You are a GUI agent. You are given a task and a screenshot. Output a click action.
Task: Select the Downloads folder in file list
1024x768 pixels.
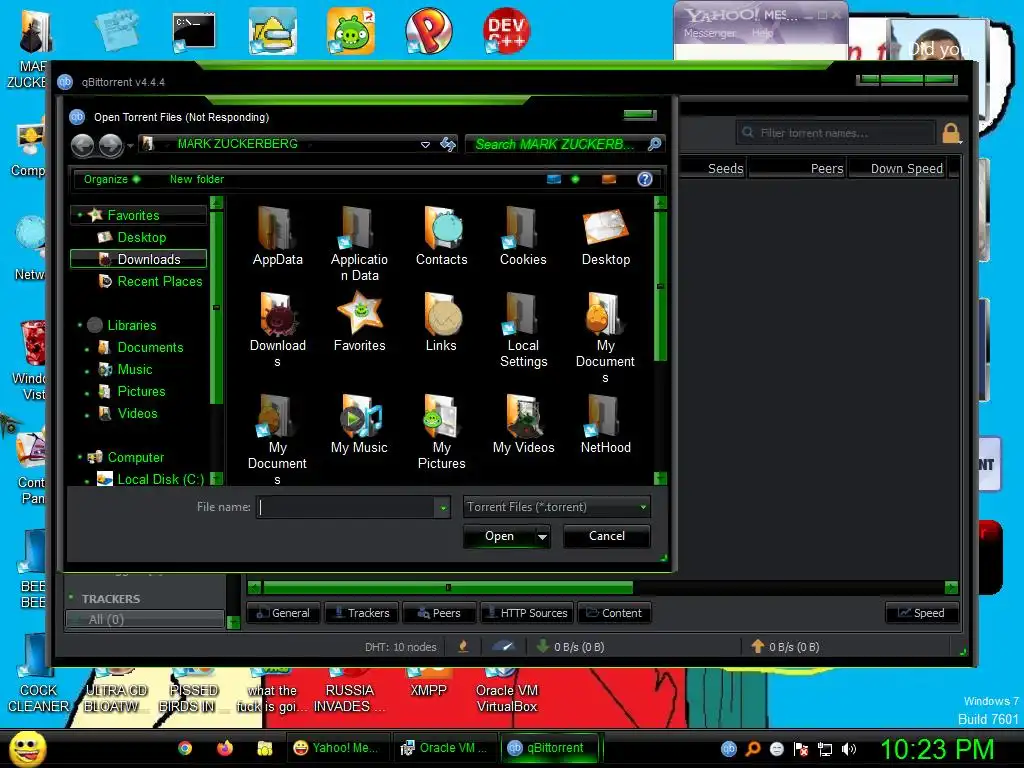tap(278, 329)
